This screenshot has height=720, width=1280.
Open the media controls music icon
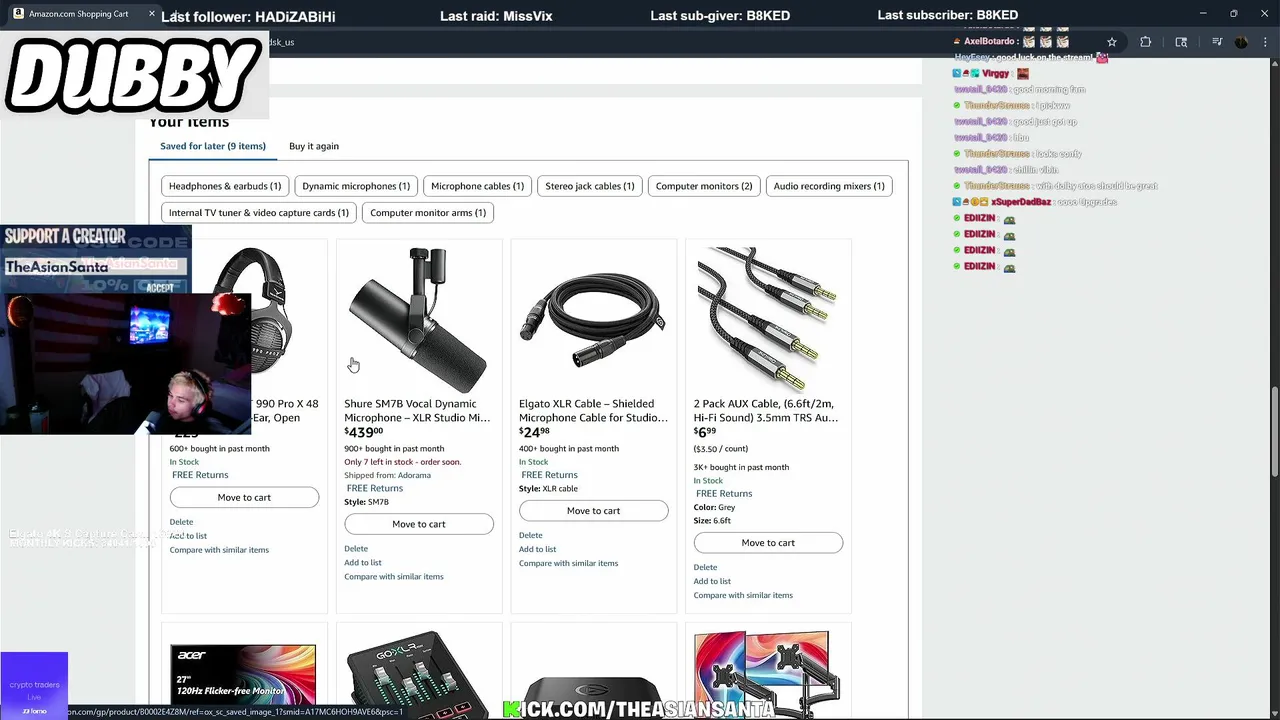(1217, 42)
